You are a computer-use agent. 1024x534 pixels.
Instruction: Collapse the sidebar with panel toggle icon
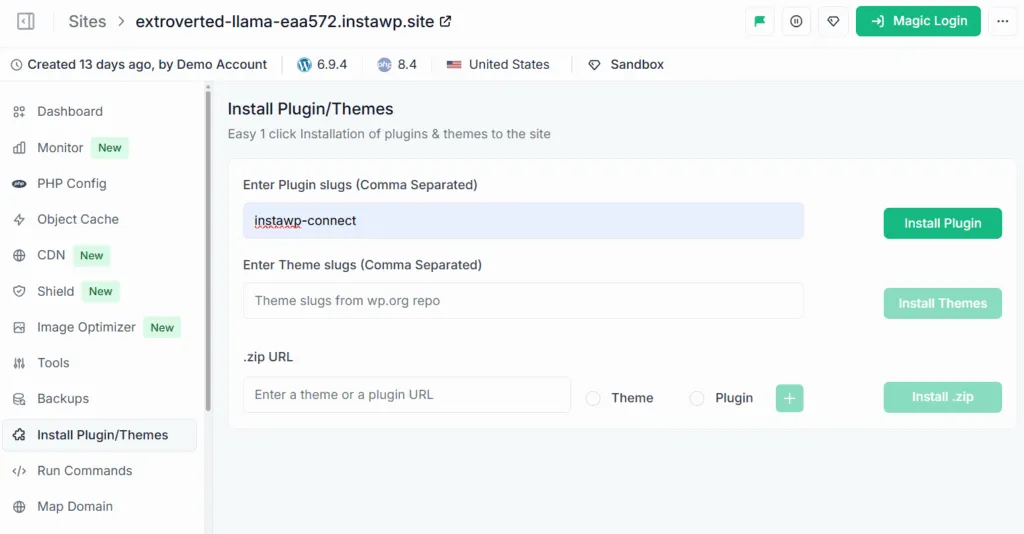(25, 21)
